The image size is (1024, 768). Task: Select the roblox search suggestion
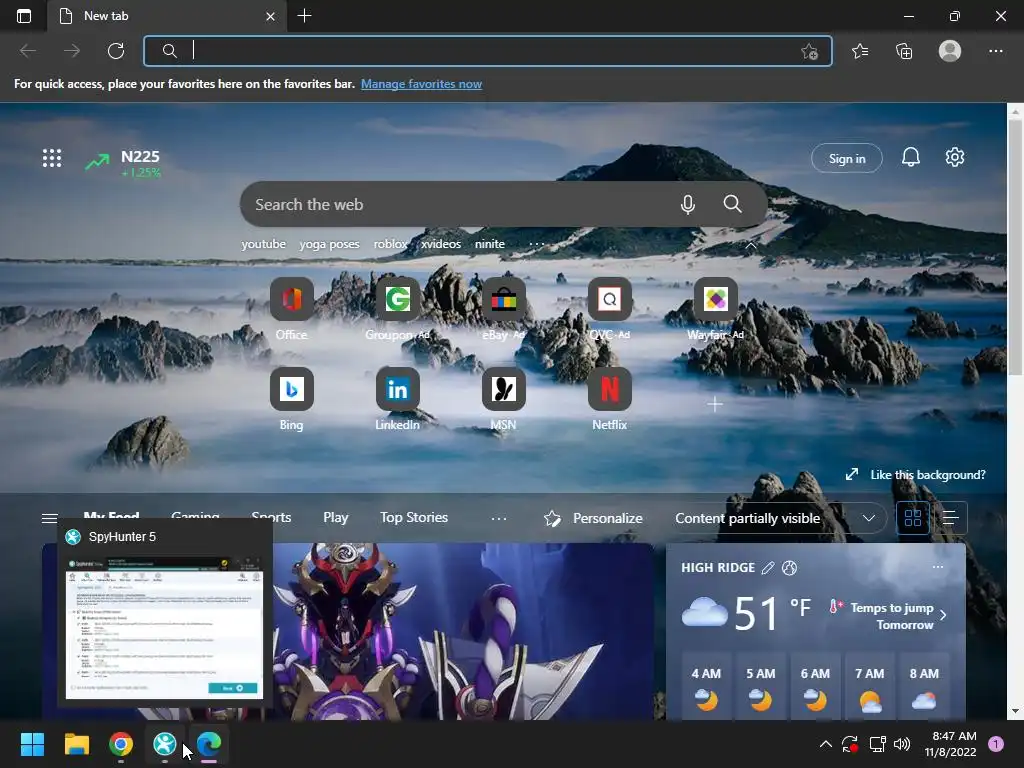(390, 244)
